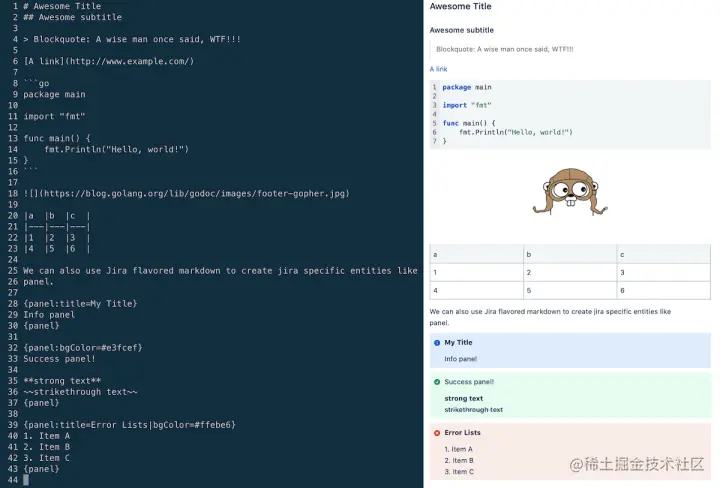Viewport: 720px width, 488px height.
Task: Click 'Success panel!' text in green panel
Action: (469, 382)
